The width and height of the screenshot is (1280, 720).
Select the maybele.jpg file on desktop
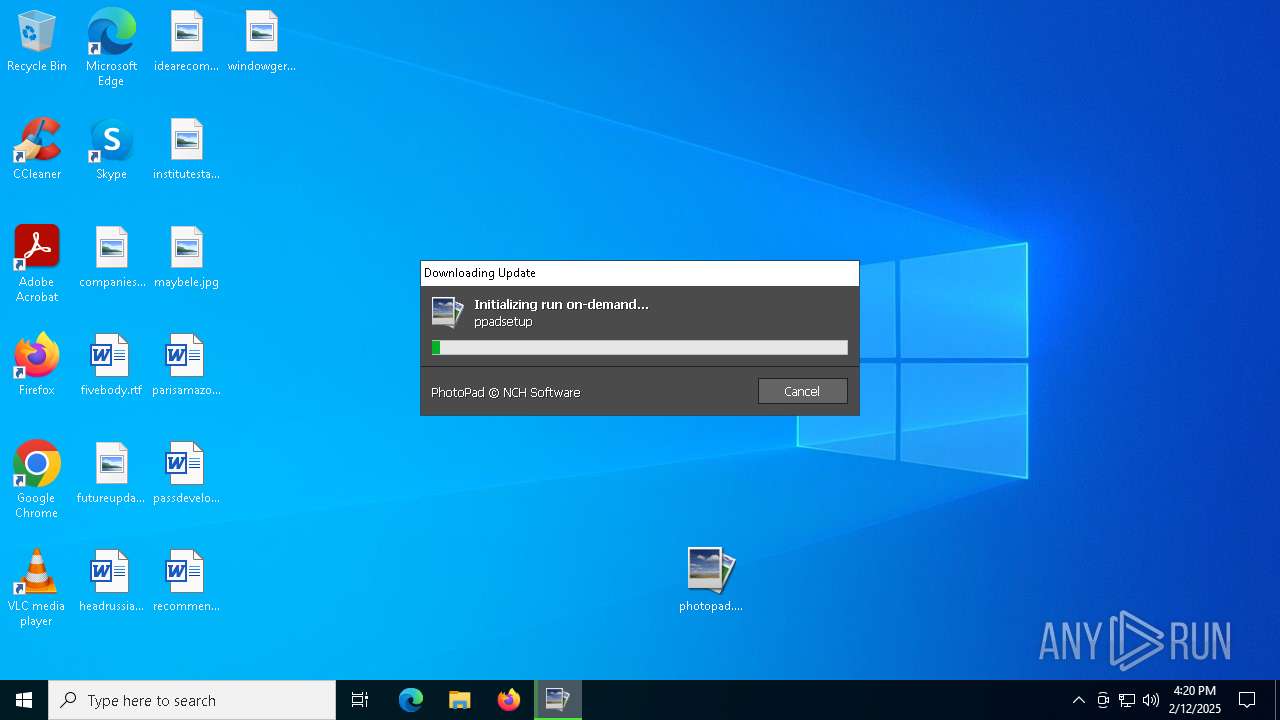186,258
